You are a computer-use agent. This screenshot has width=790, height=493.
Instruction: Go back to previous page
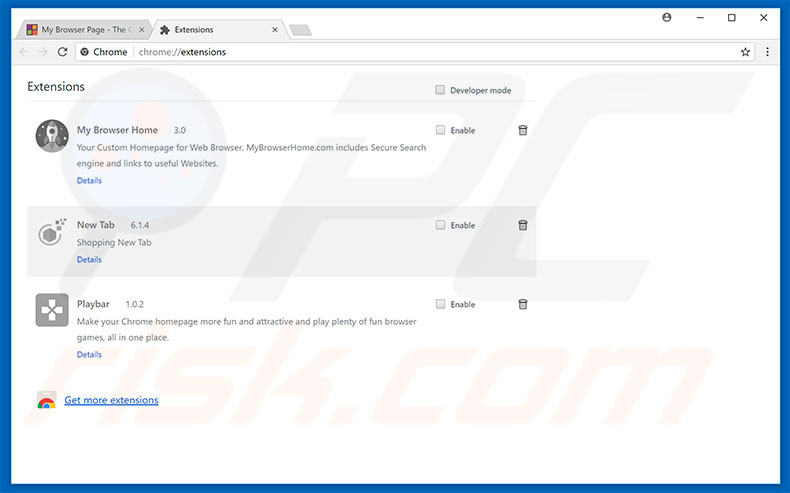(24, 52)
